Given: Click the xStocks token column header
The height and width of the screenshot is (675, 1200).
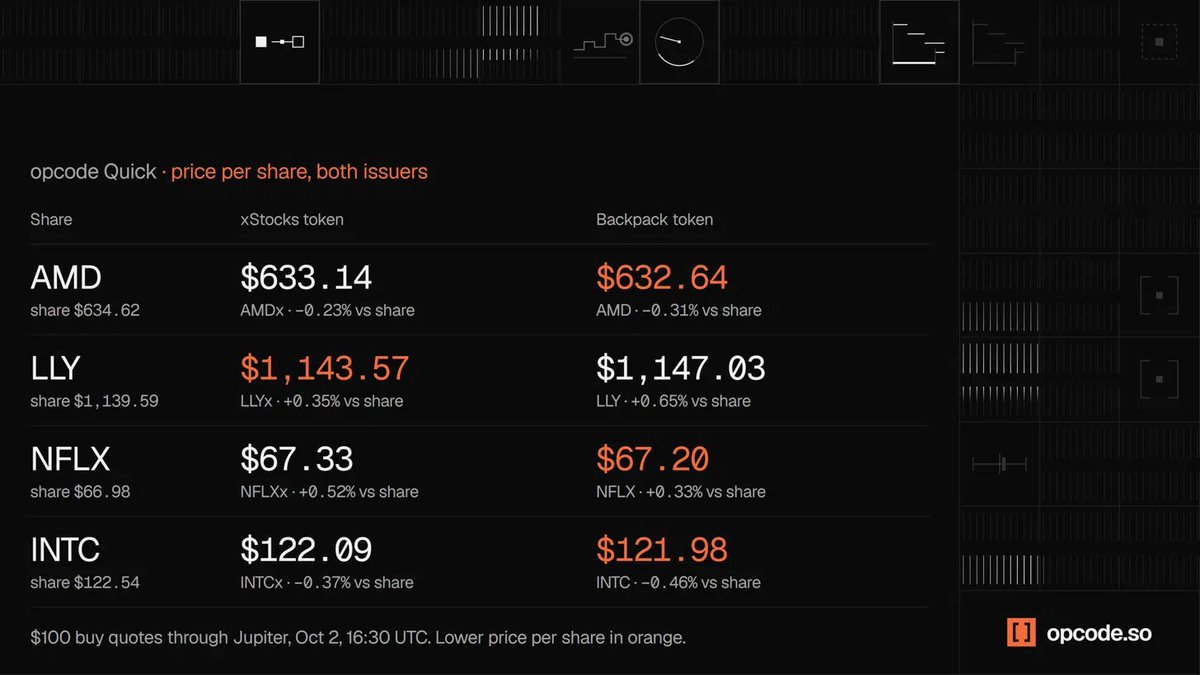Looking at the screenshot, I should click(292, 219).
